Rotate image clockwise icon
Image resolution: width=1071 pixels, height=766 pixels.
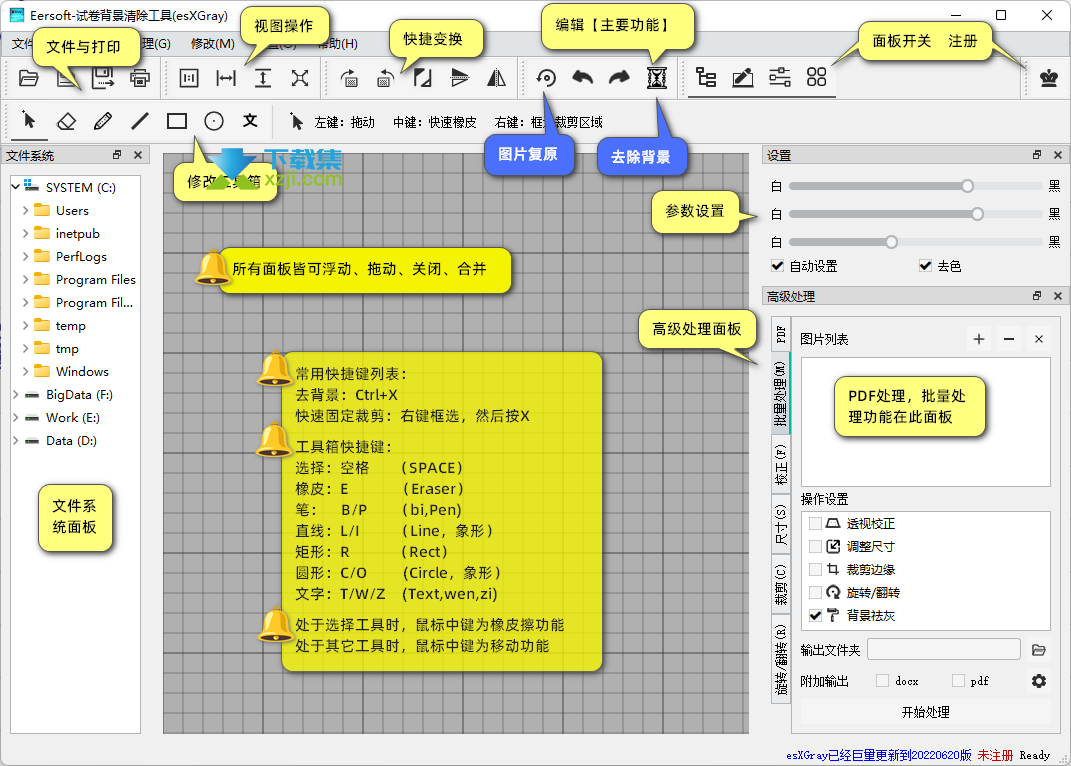[x=349, y=78]
